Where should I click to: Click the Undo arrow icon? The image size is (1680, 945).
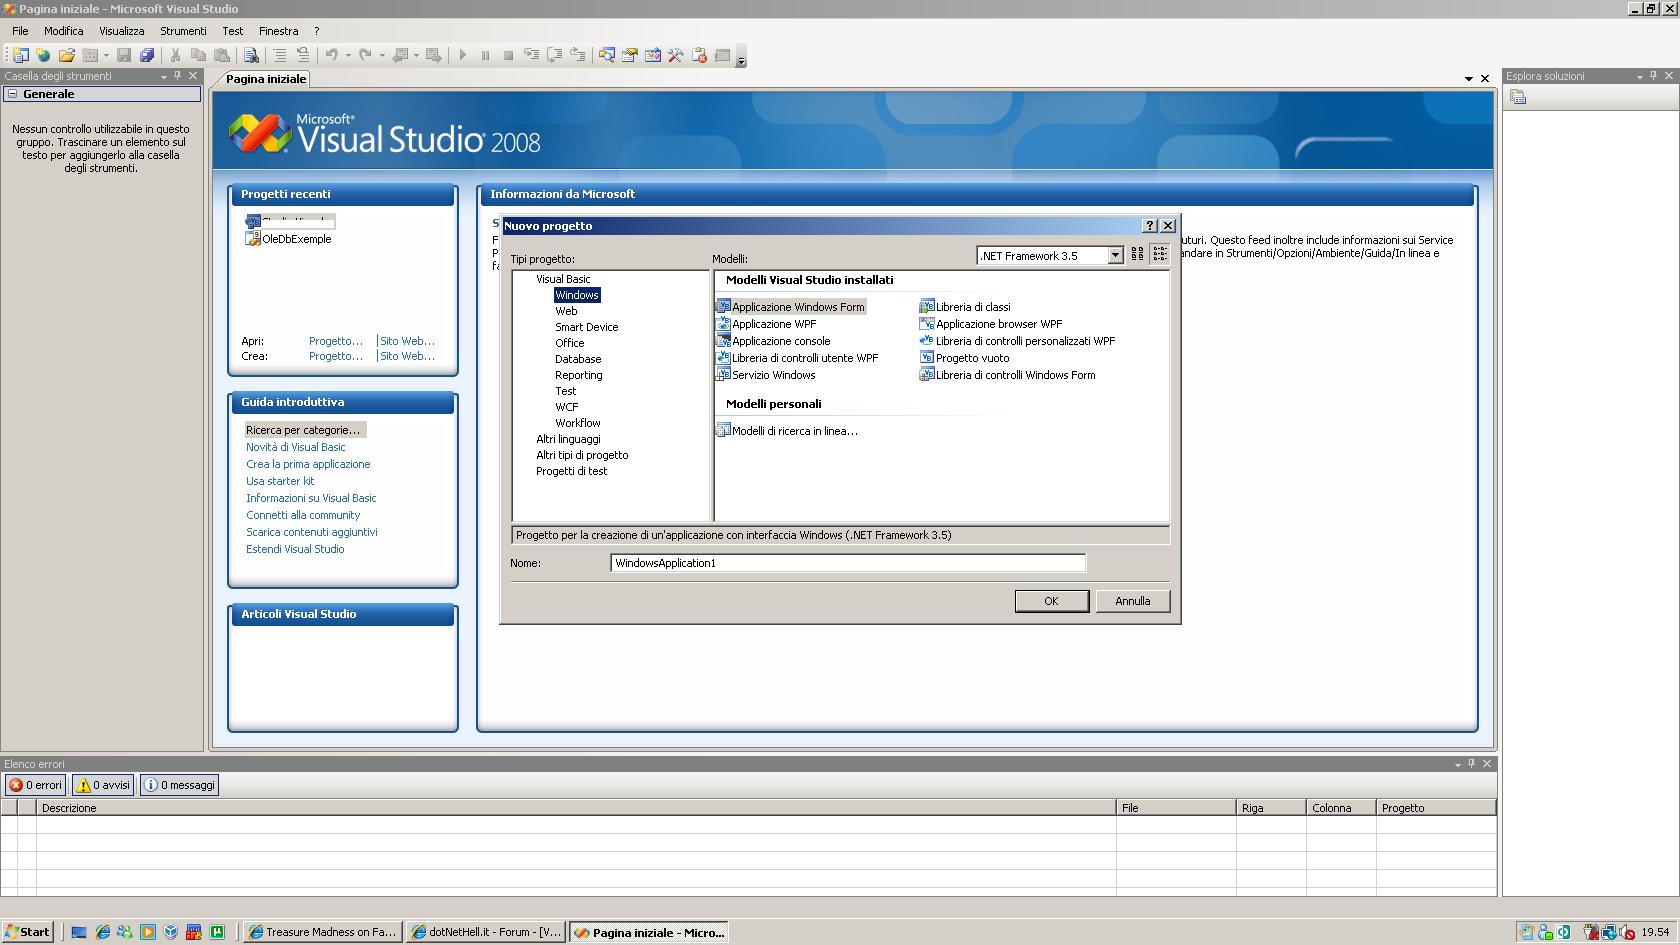tap(331, 55)
